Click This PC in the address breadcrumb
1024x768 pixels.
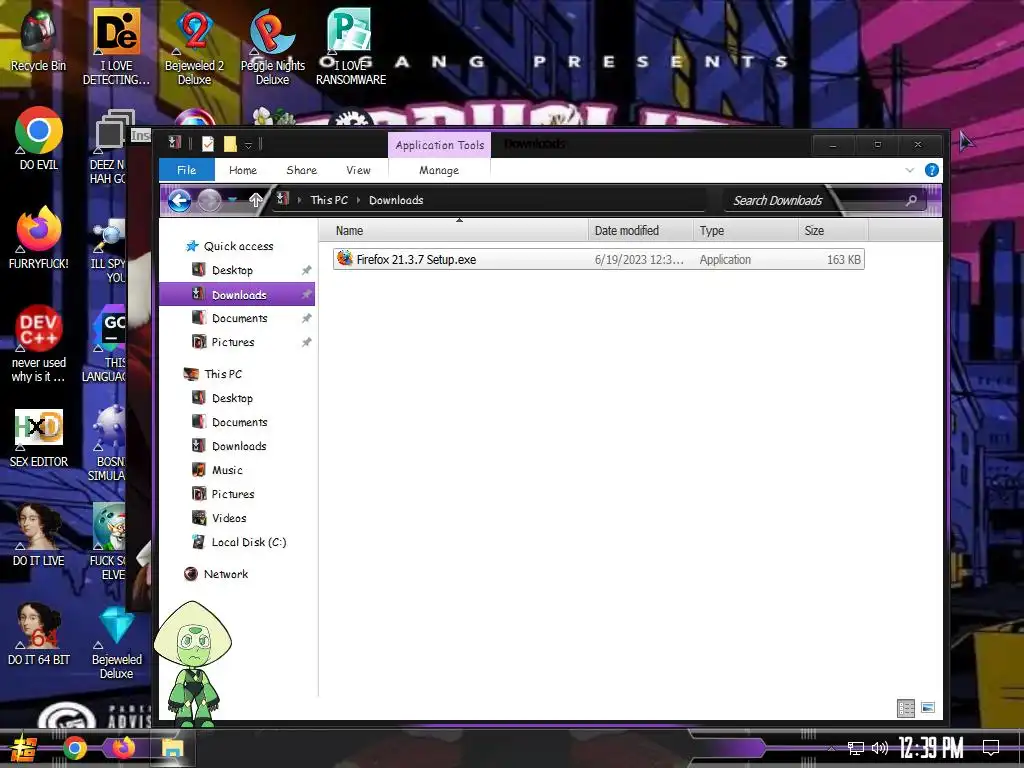point(329,200)
